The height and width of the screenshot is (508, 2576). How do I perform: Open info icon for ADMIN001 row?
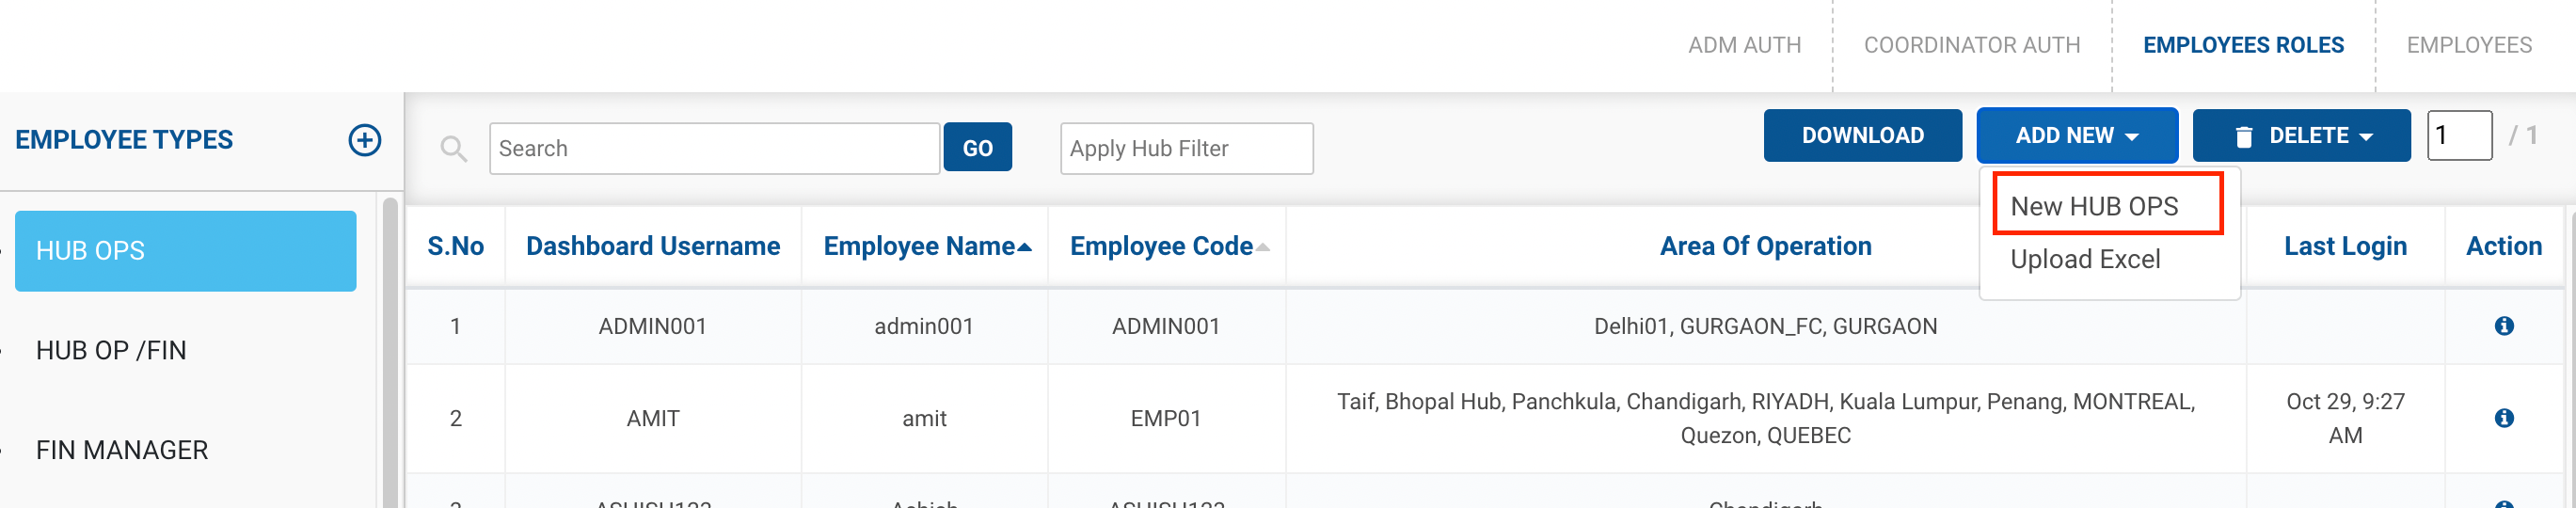[2503, 326]
